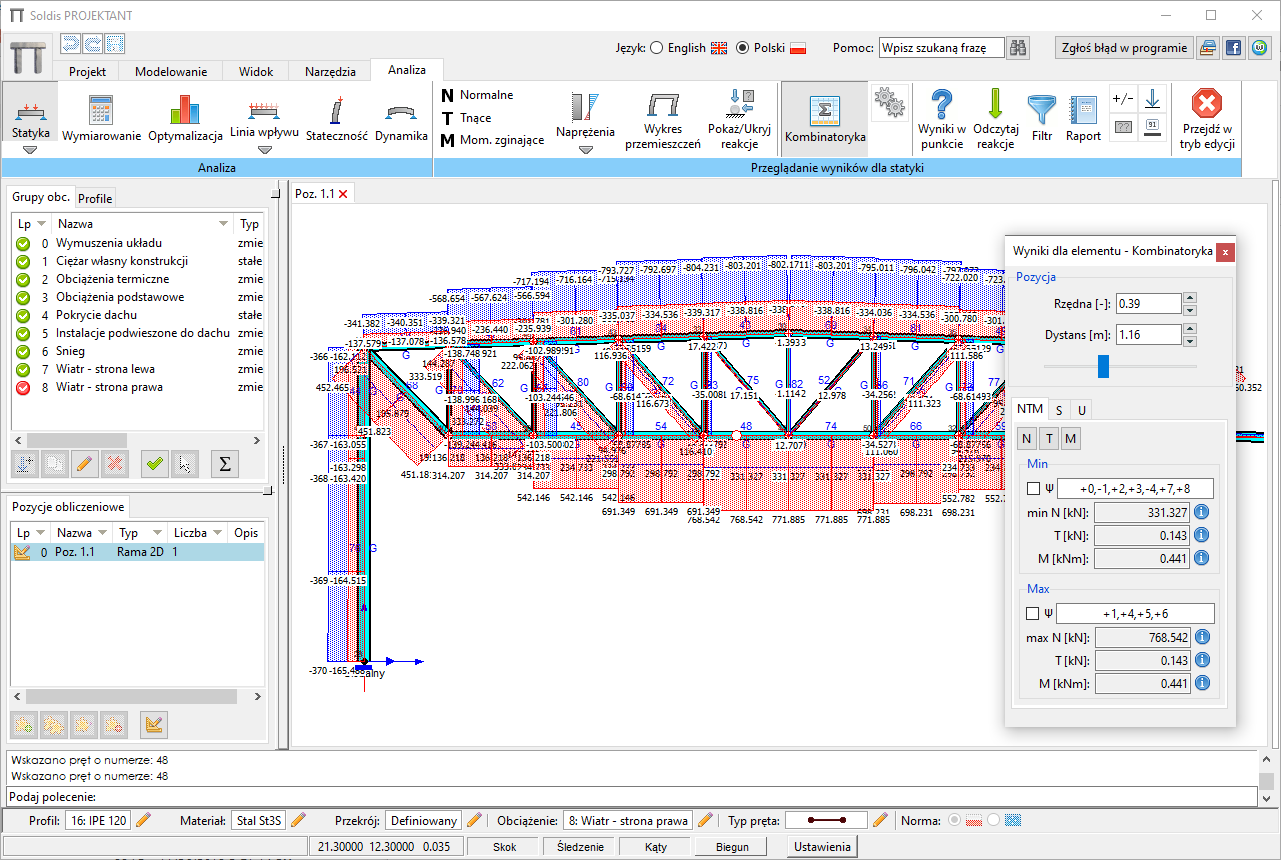The height and width of the screenshot is (860, 1281).
Task: Open the Profile tab in left panel
Action: tap(96, 198)
